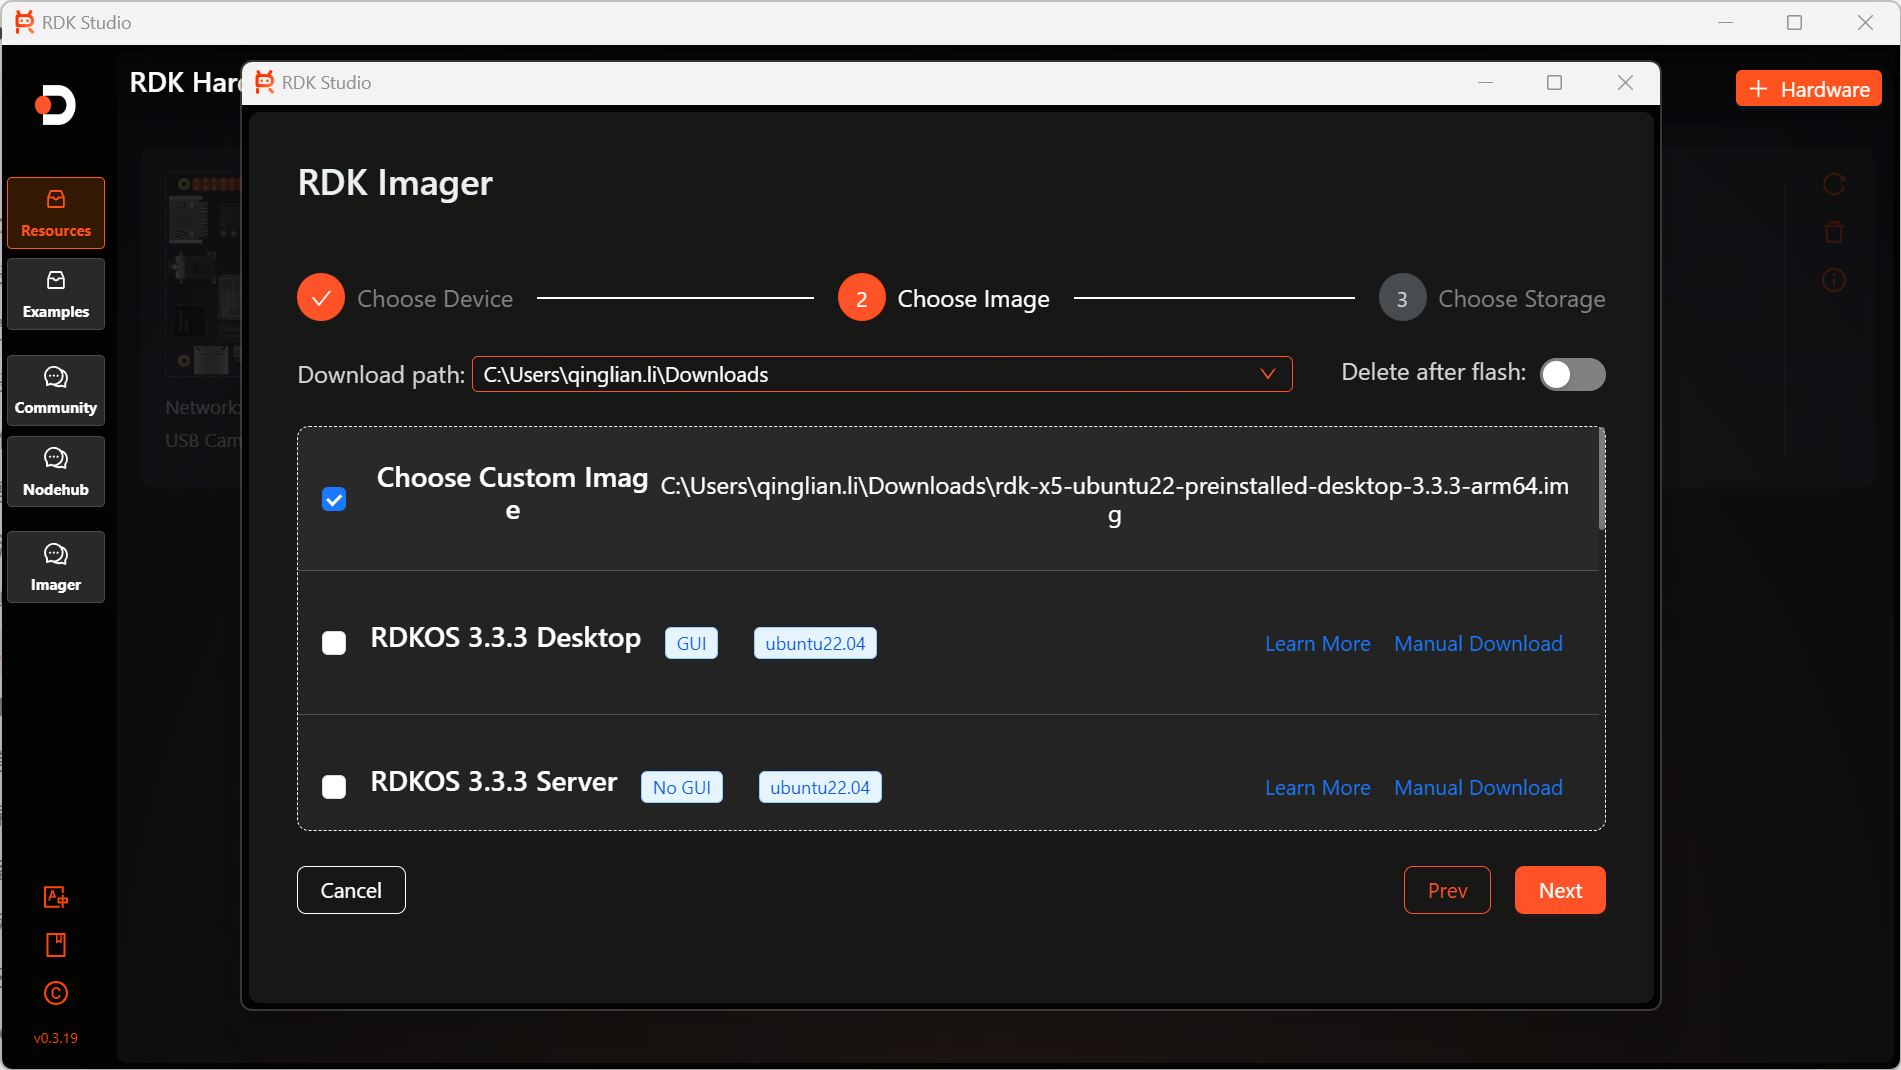Uncheck the Choose Custom Image checkbox
This screenshot has height=1070, width=1901.
pyautogui.click(x=334, y=498)
